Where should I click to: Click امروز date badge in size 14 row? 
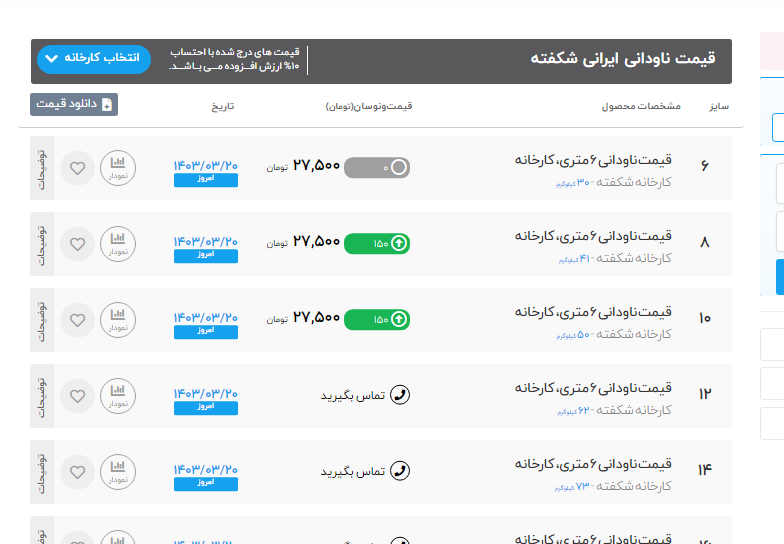pos(206,484)
